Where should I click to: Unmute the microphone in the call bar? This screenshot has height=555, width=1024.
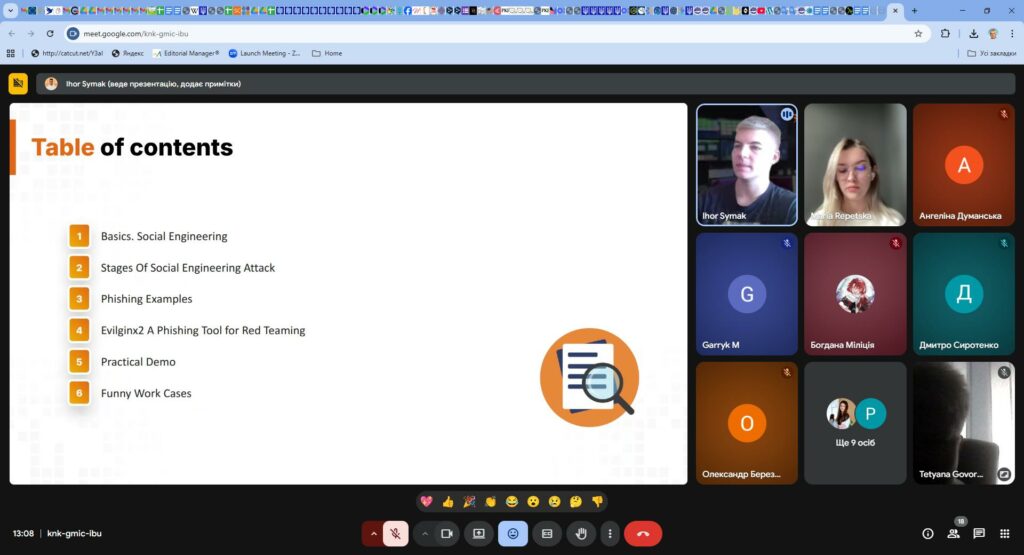pos(396,534)
